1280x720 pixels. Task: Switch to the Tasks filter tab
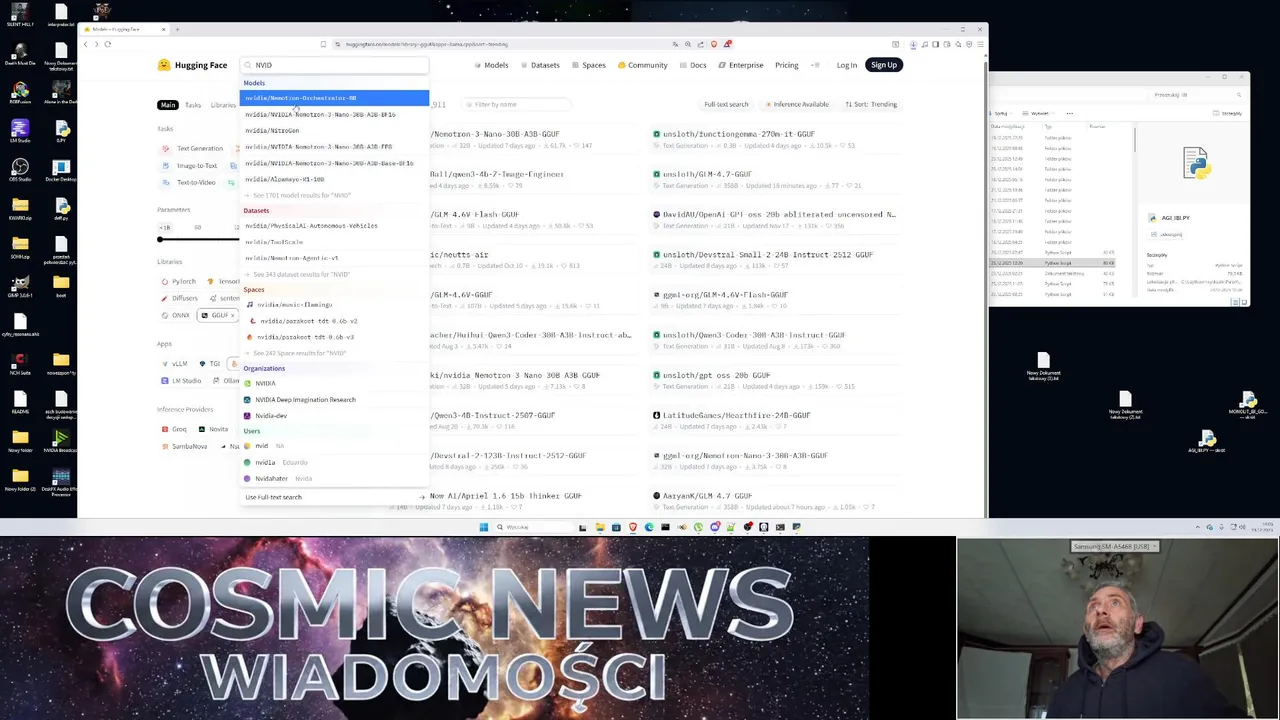pos(193,105)
